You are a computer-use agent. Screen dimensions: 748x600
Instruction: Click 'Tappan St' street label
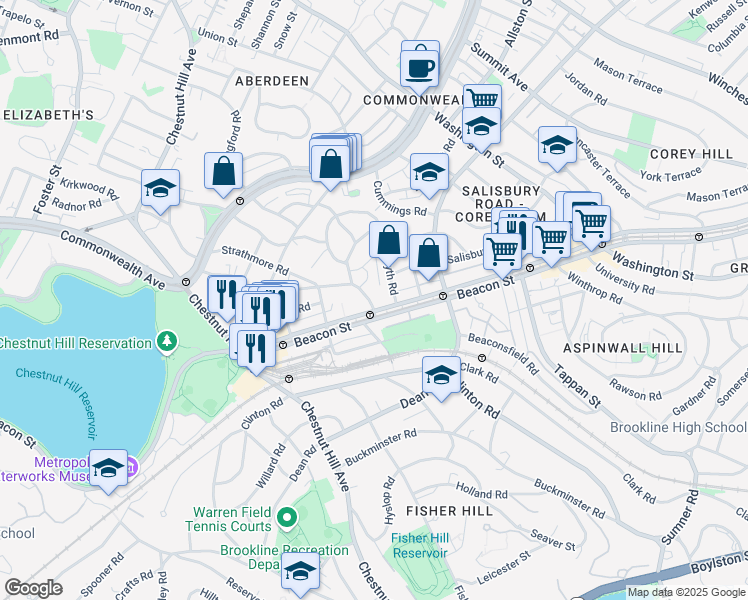tap(578, 386)
